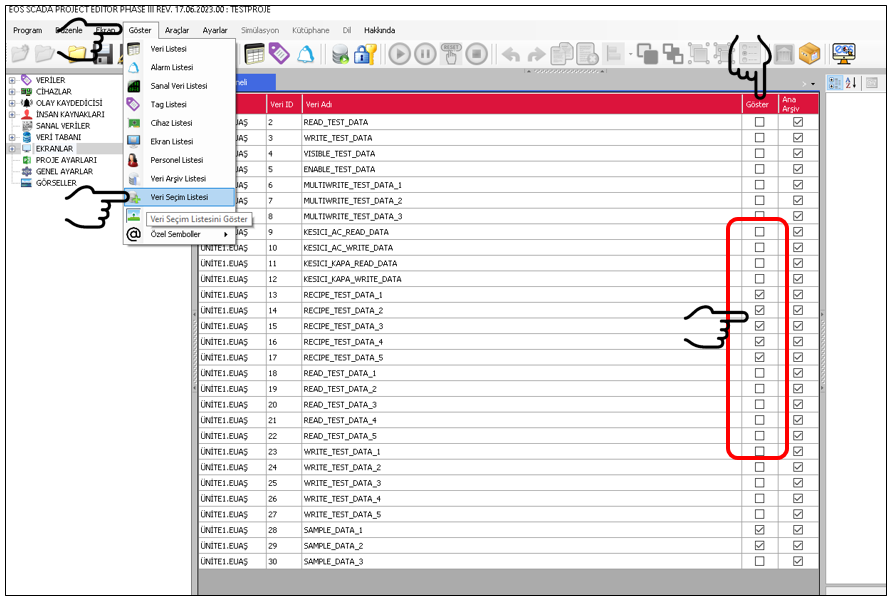Viewport: 894px width, 602px height.
Task: Click the bring to front icon
Action: 647,54
